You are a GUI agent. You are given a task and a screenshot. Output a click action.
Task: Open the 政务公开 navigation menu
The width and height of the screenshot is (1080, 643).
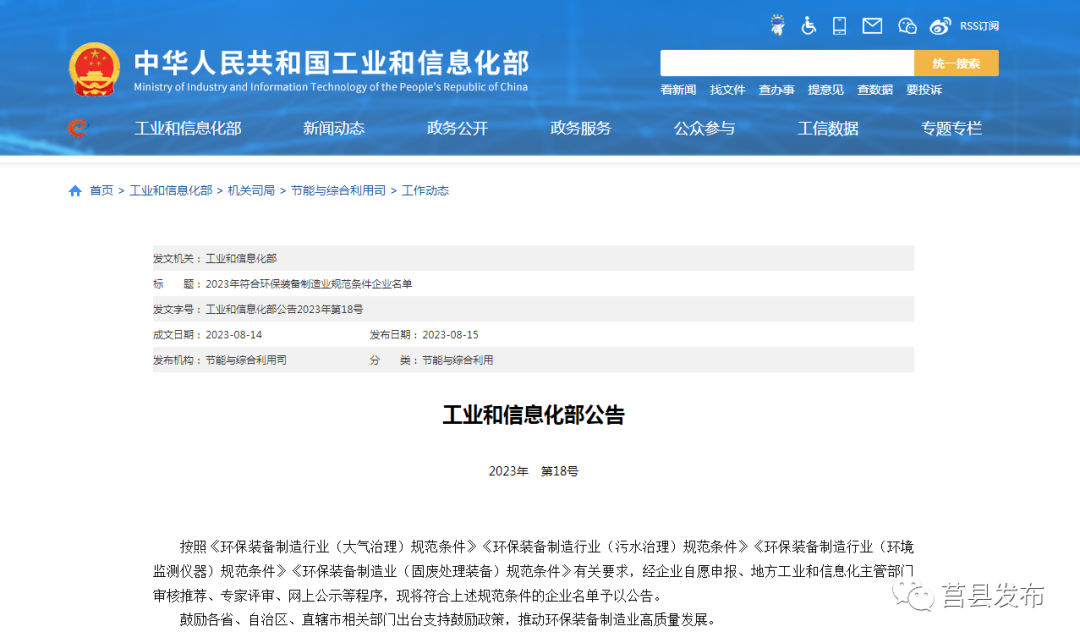[457, 128]
